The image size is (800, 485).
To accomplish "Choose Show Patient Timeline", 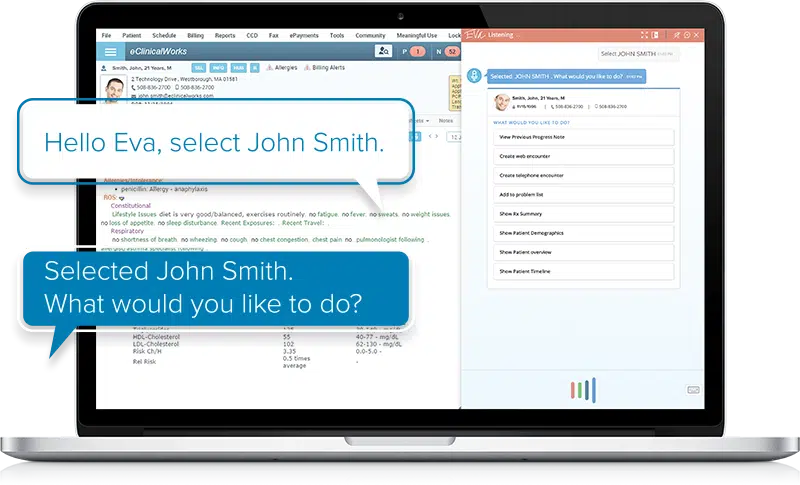I will coord(584,272).
